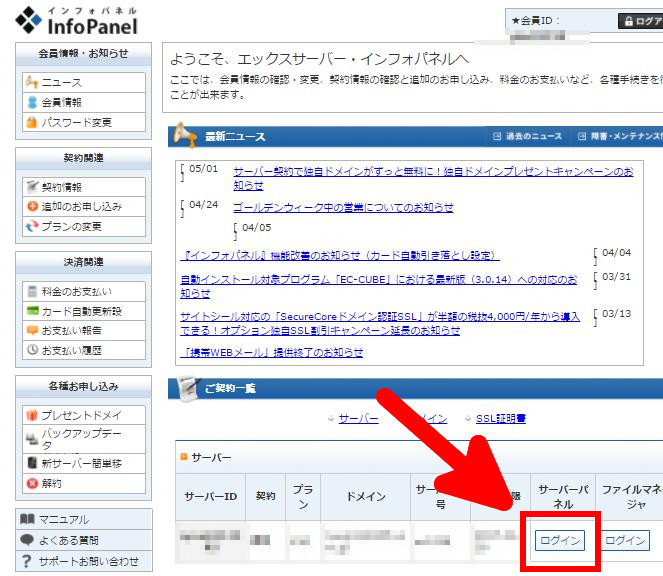Viewport: 663px width, 576px height.
Task: Select プランの変更 menu item
Action: tap(84, 226)
